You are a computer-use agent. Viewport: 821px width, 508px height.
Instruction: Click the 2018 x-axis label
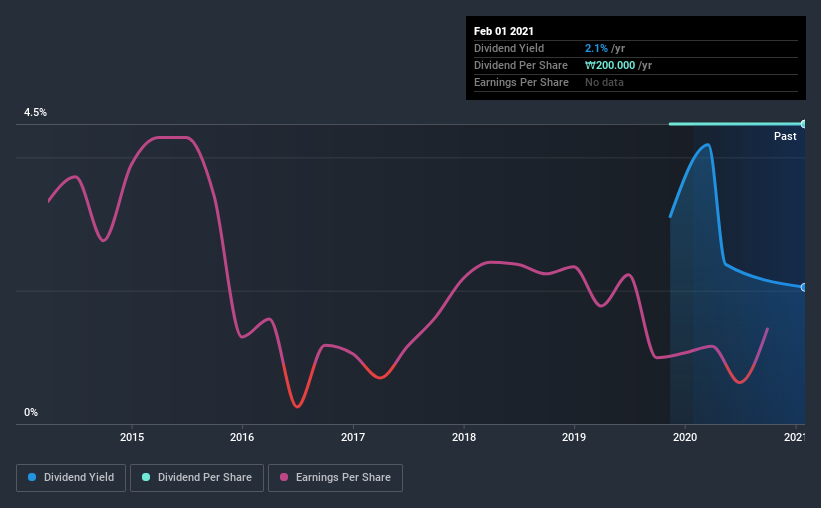point(464,437)
